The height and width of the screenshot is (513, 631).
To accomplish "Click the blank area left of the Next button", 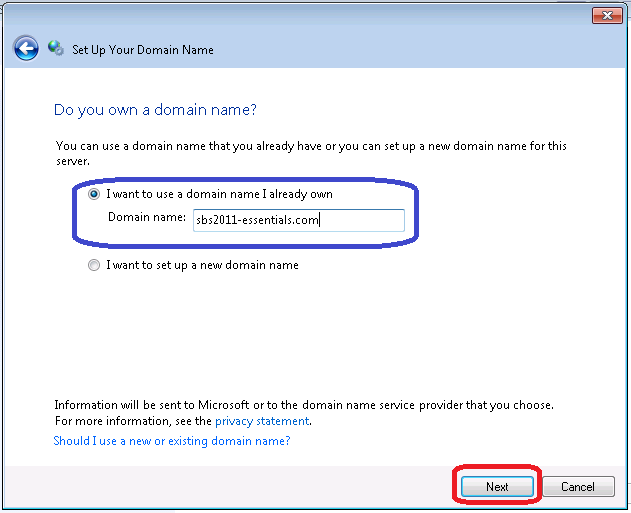I will pyautogui.click(x=250, y=487).
